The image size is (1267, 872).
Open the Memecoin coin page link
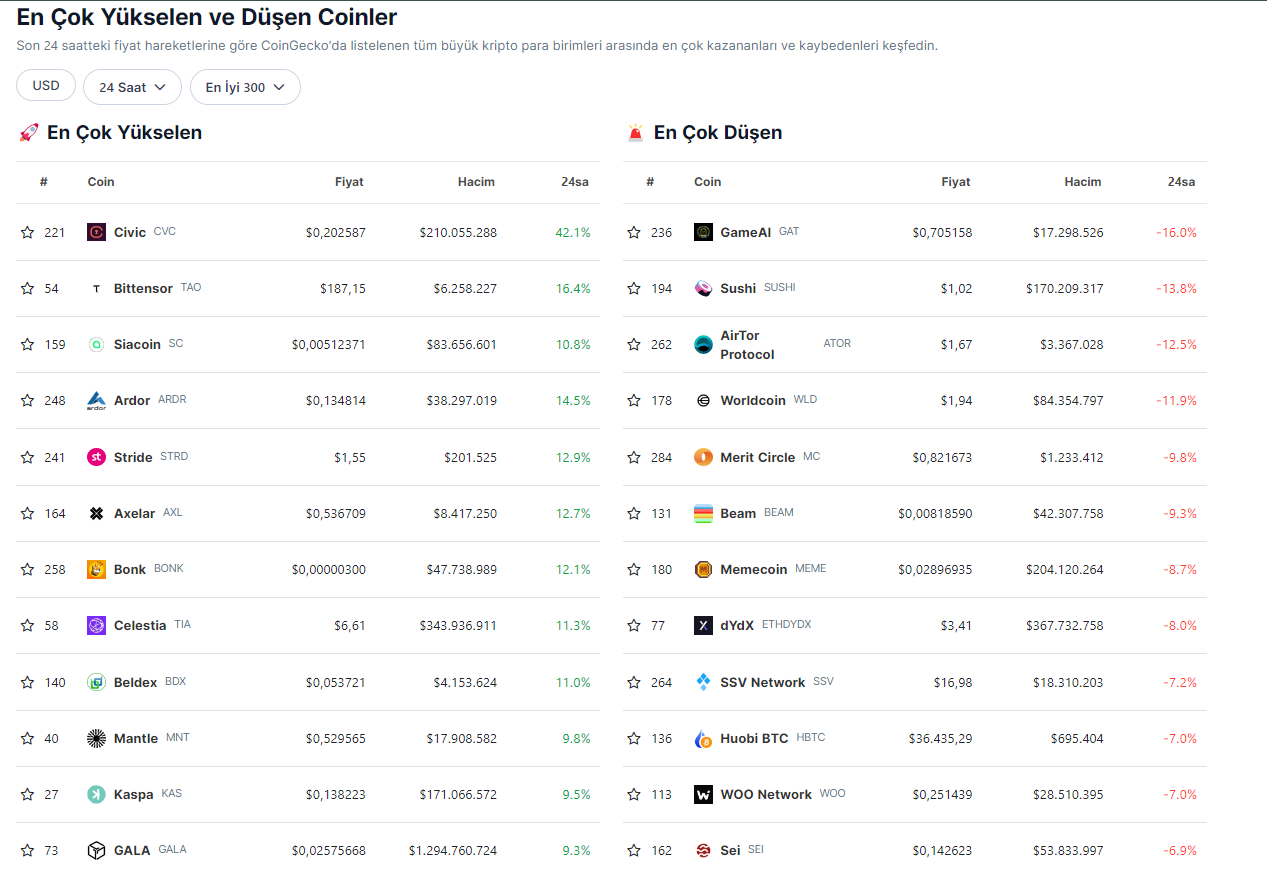753,569
